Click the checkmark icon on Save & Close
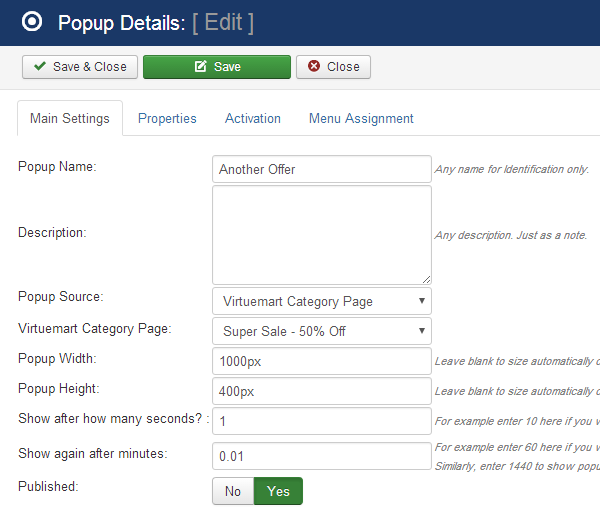The image size is (600, 521). (x=40, y=67)
